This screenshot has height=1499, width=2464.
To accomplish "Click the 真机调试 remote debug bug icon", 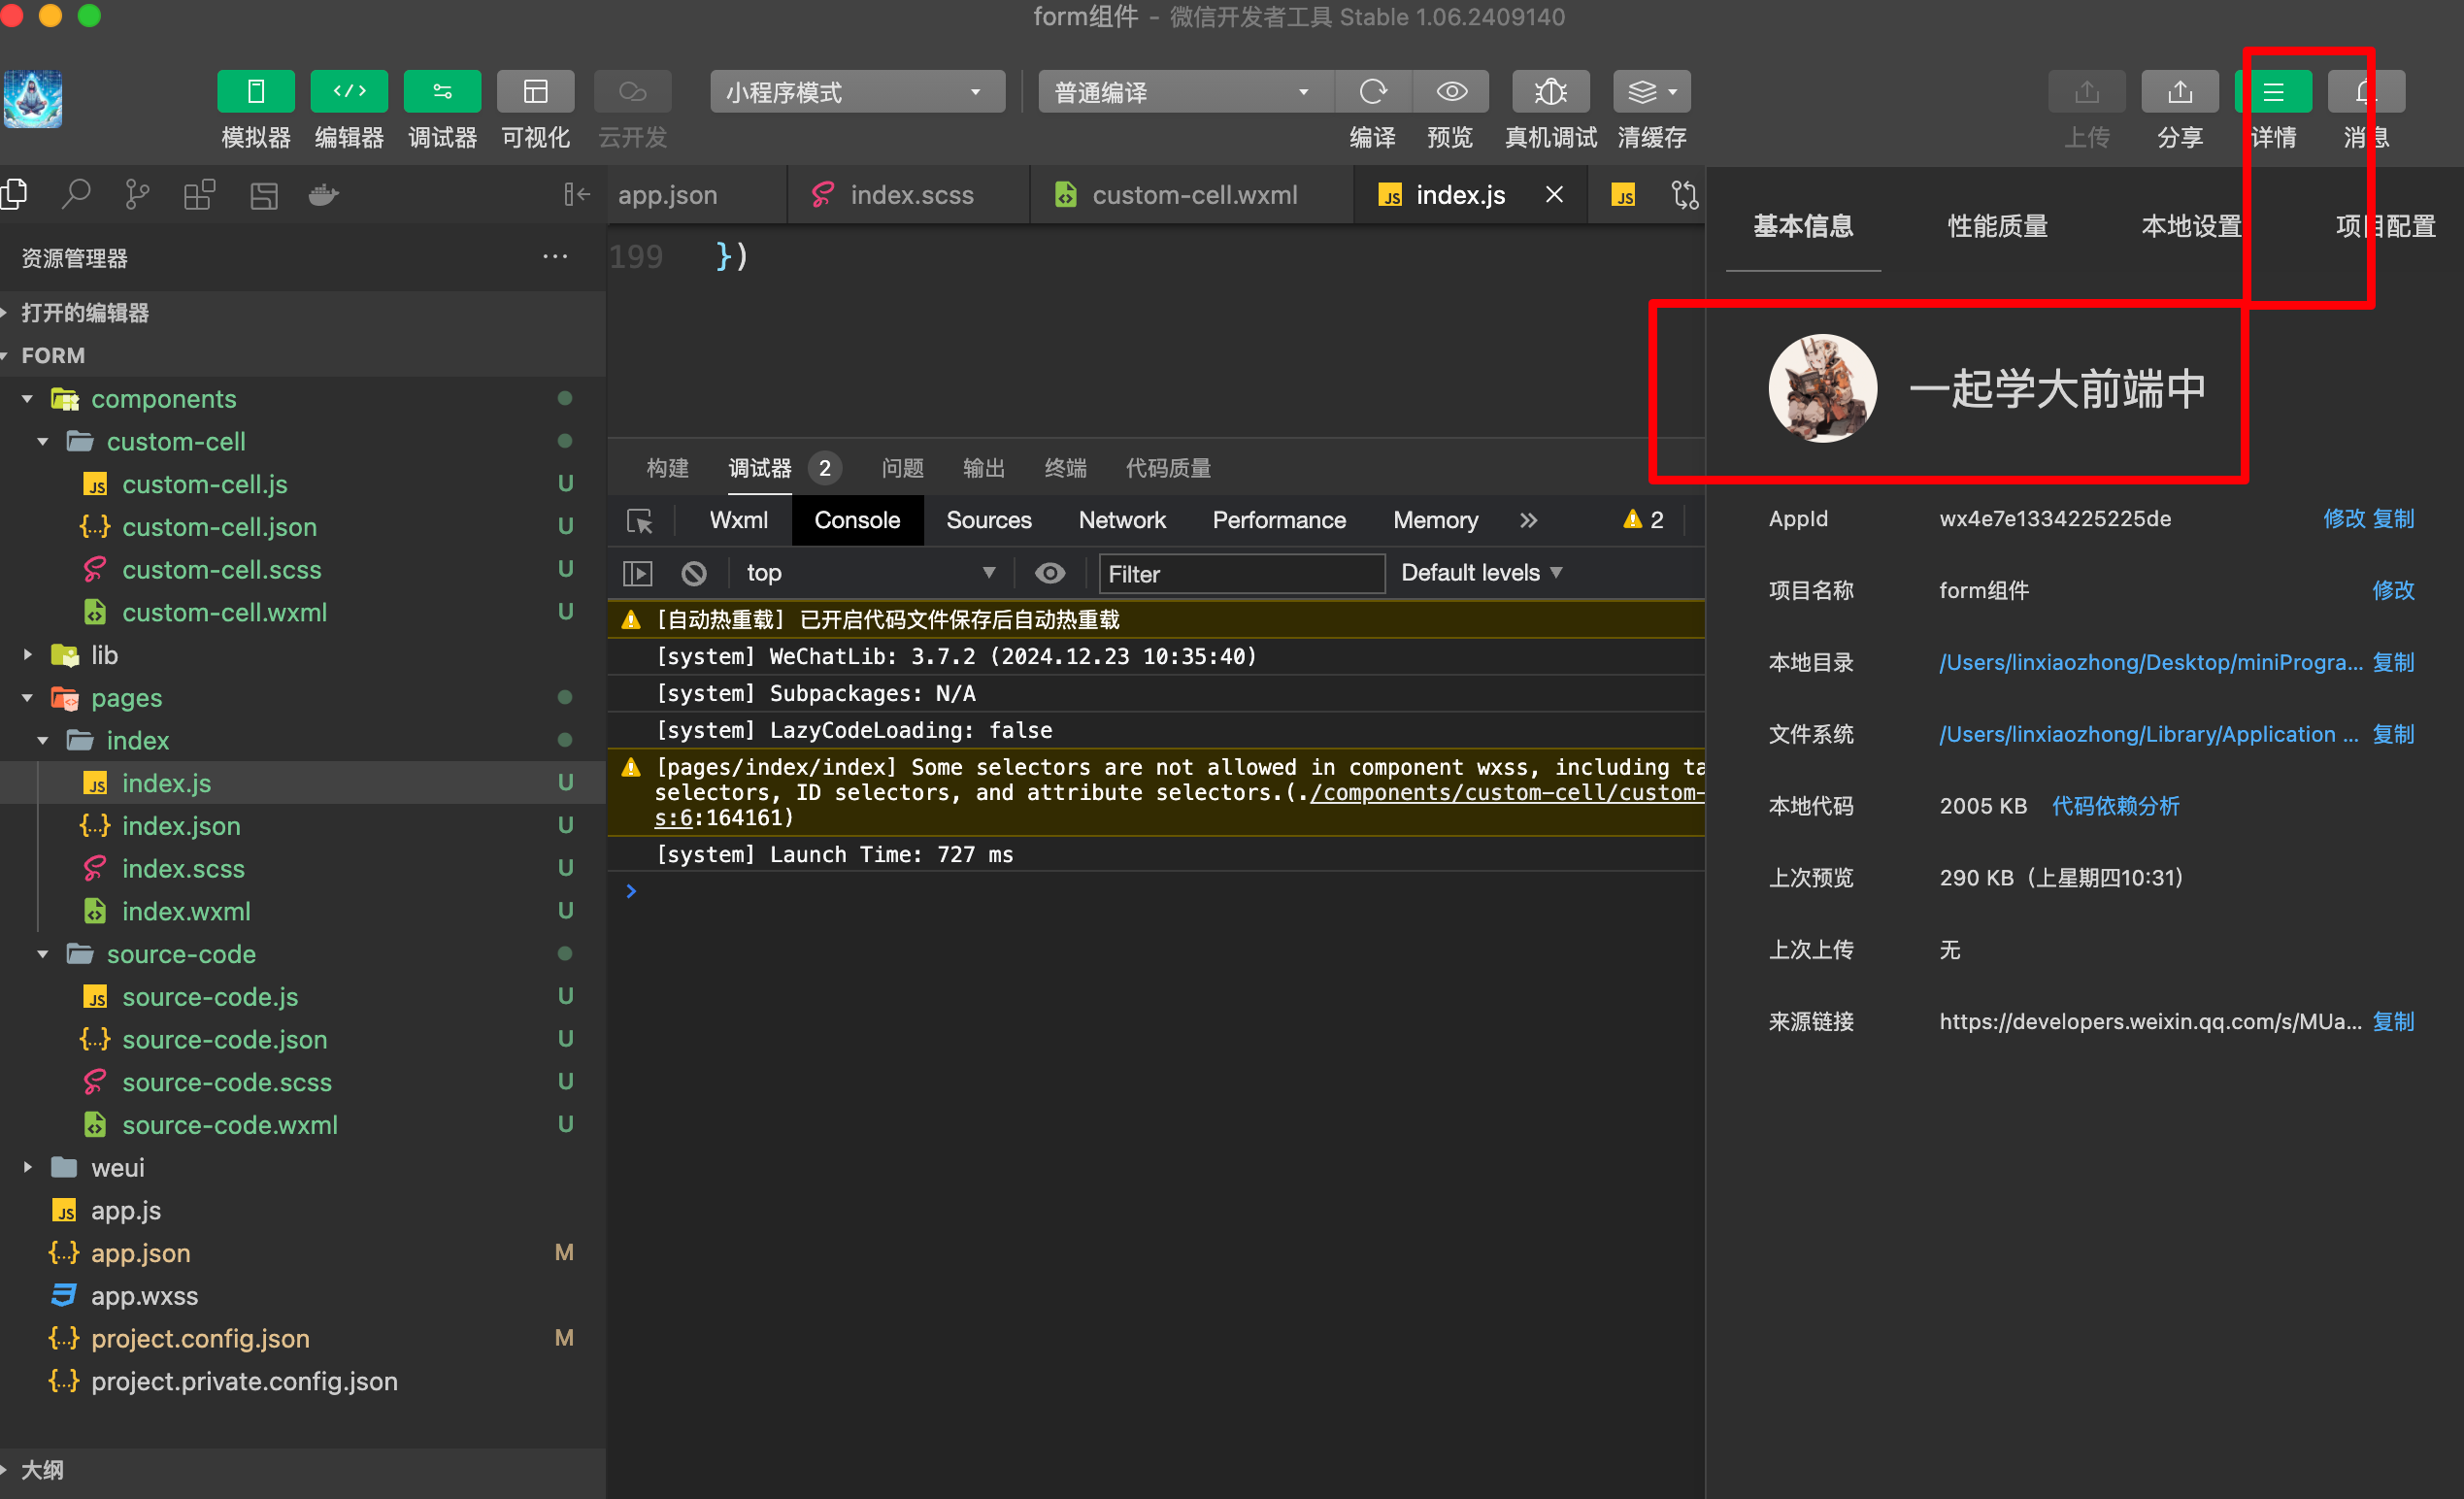I will click(1550, 92).
